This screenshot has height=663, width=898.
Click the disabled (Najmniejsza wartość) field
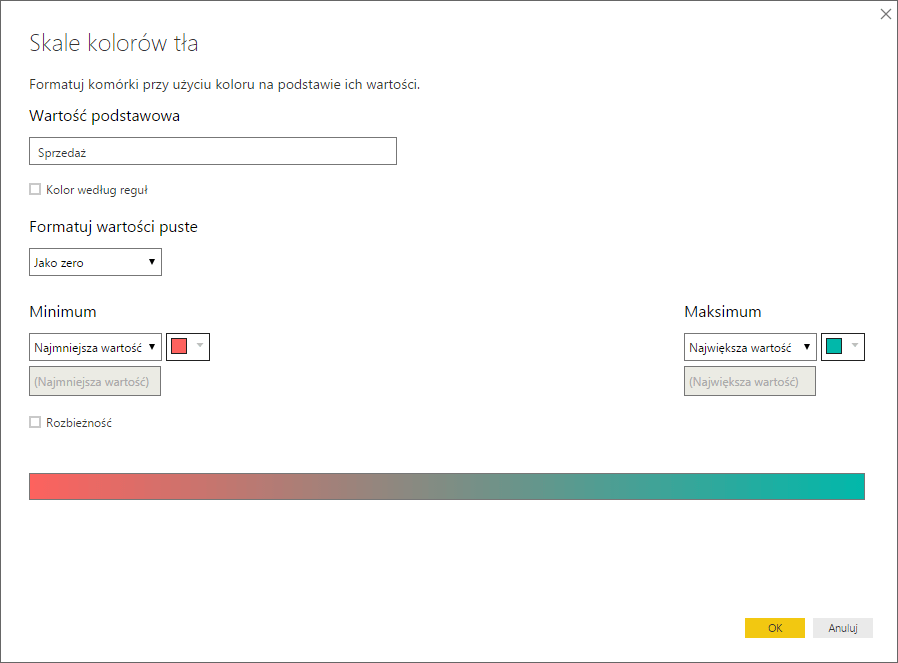(x=95, y=382)
